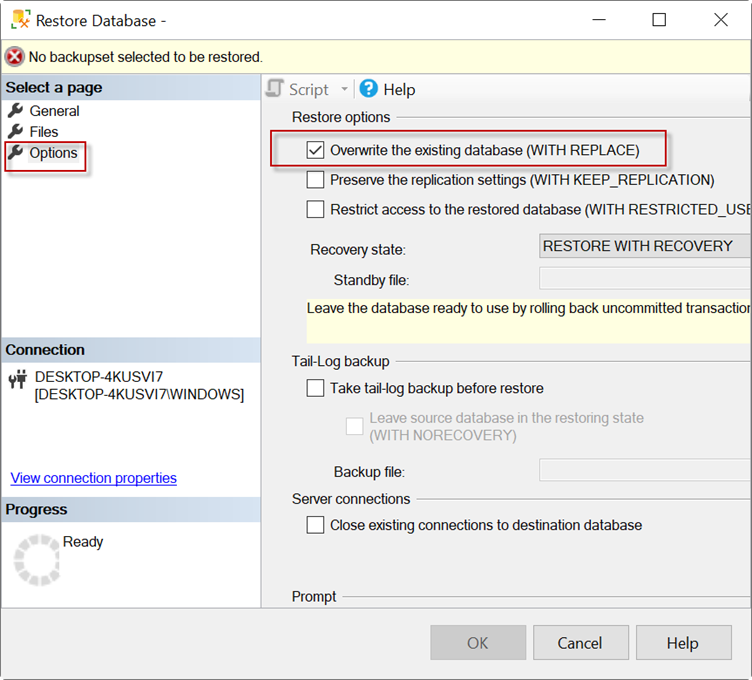This screenshot has height=680, width=752.
Task: Select the General page
Action: 54,111
